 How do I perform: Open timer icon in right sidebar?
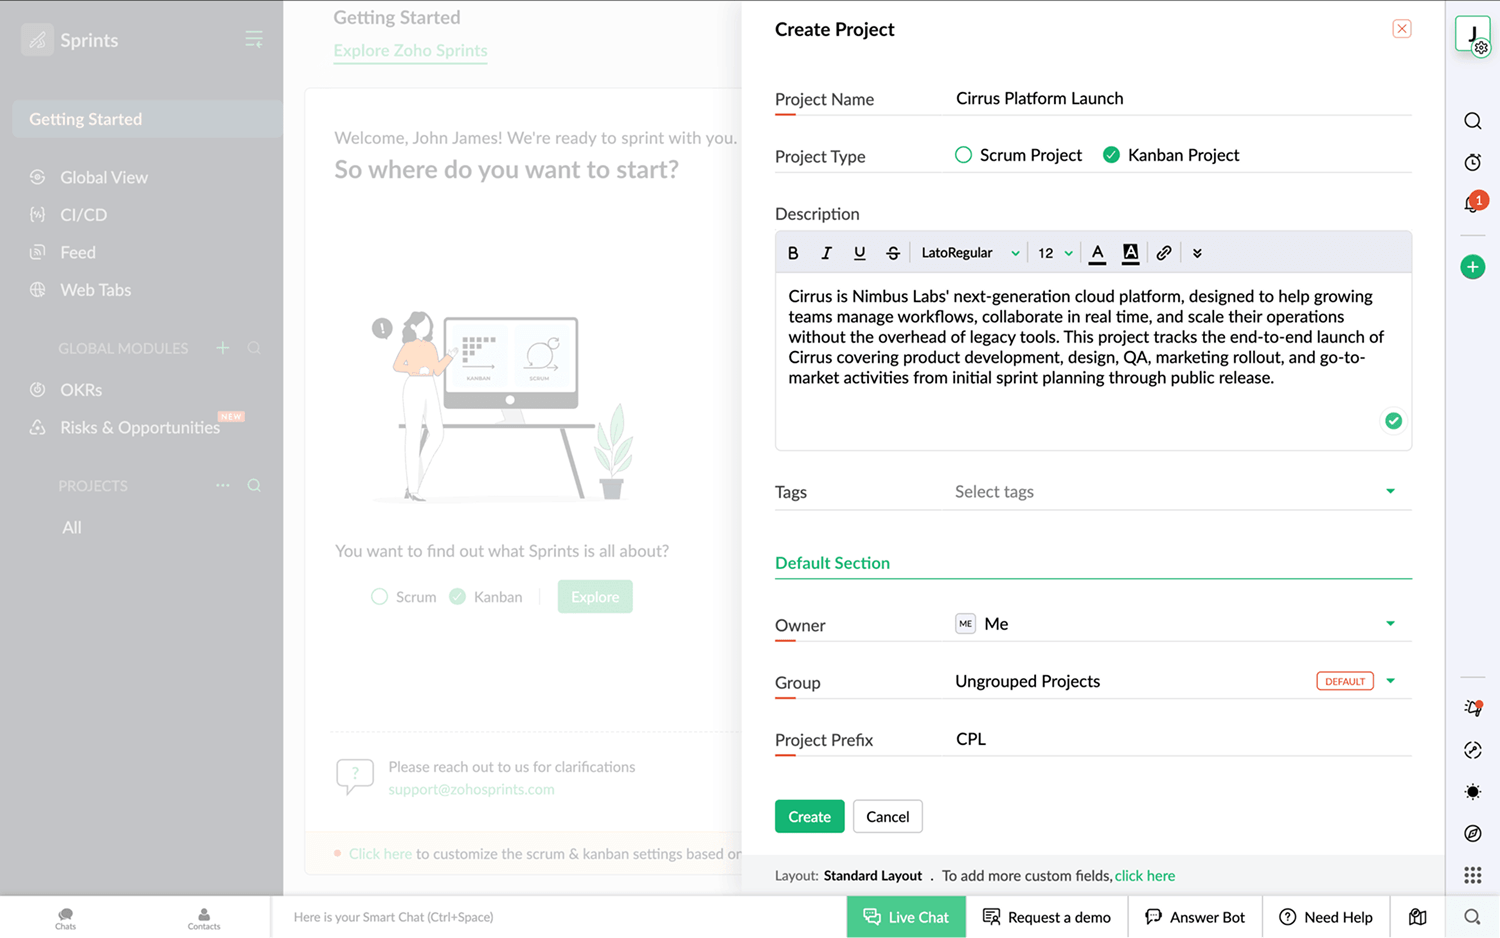click(x=1472, y=162)
